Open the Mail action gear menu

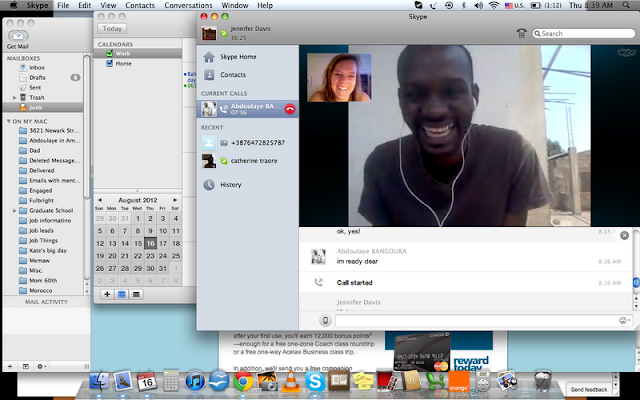[x=41, y=366]
